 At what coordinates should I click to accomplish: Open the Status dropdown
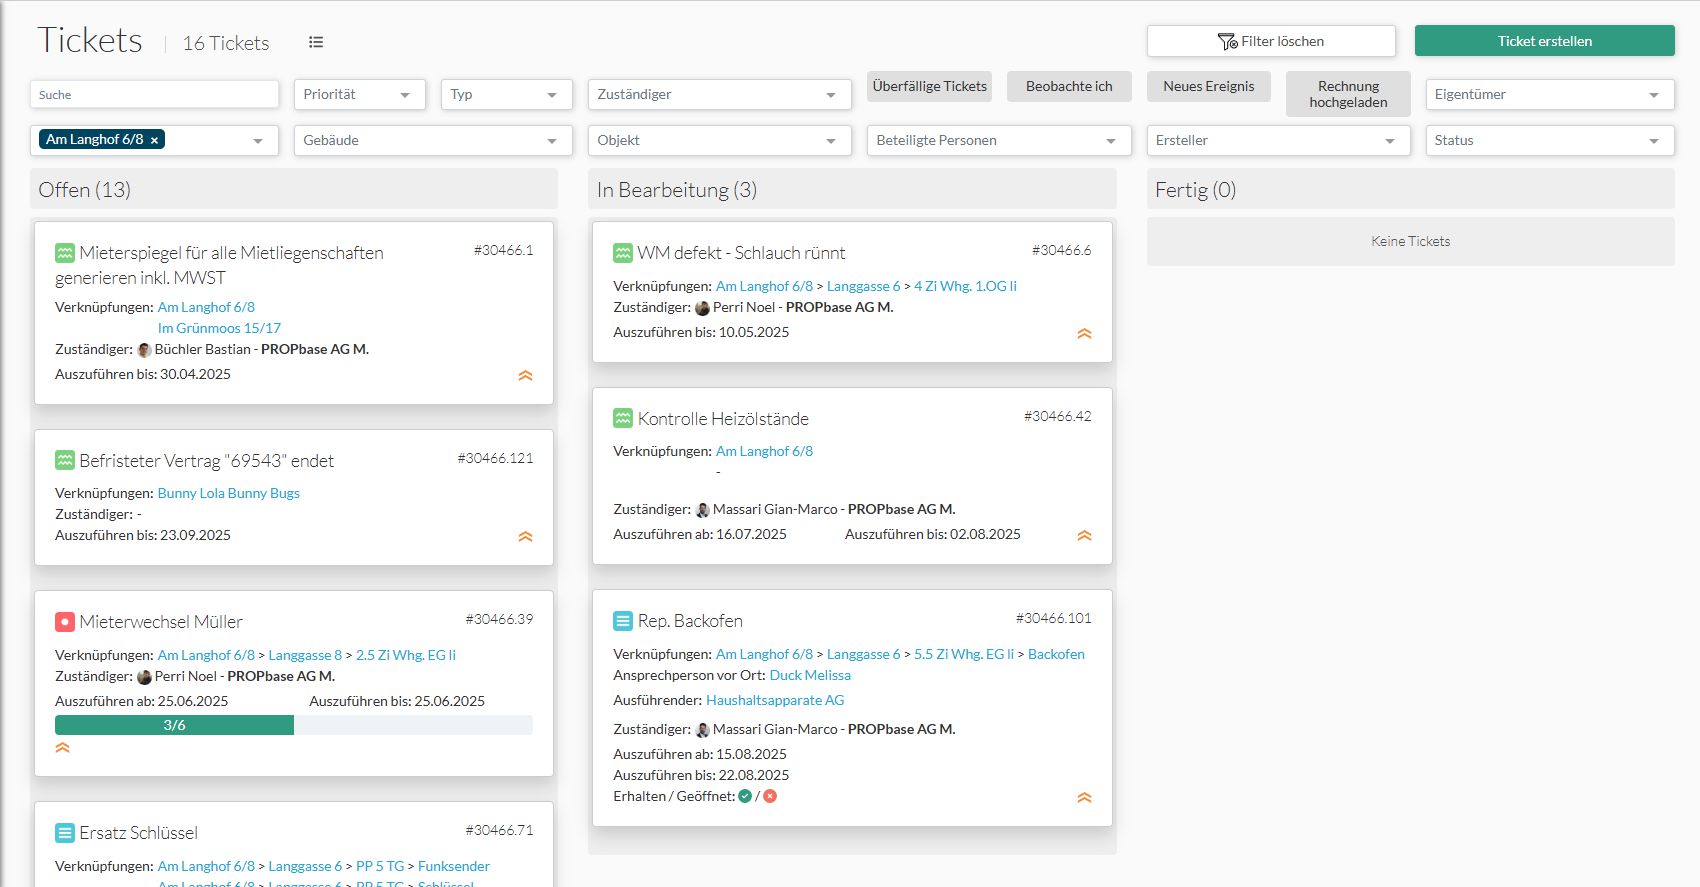[x=1548, y=140]
